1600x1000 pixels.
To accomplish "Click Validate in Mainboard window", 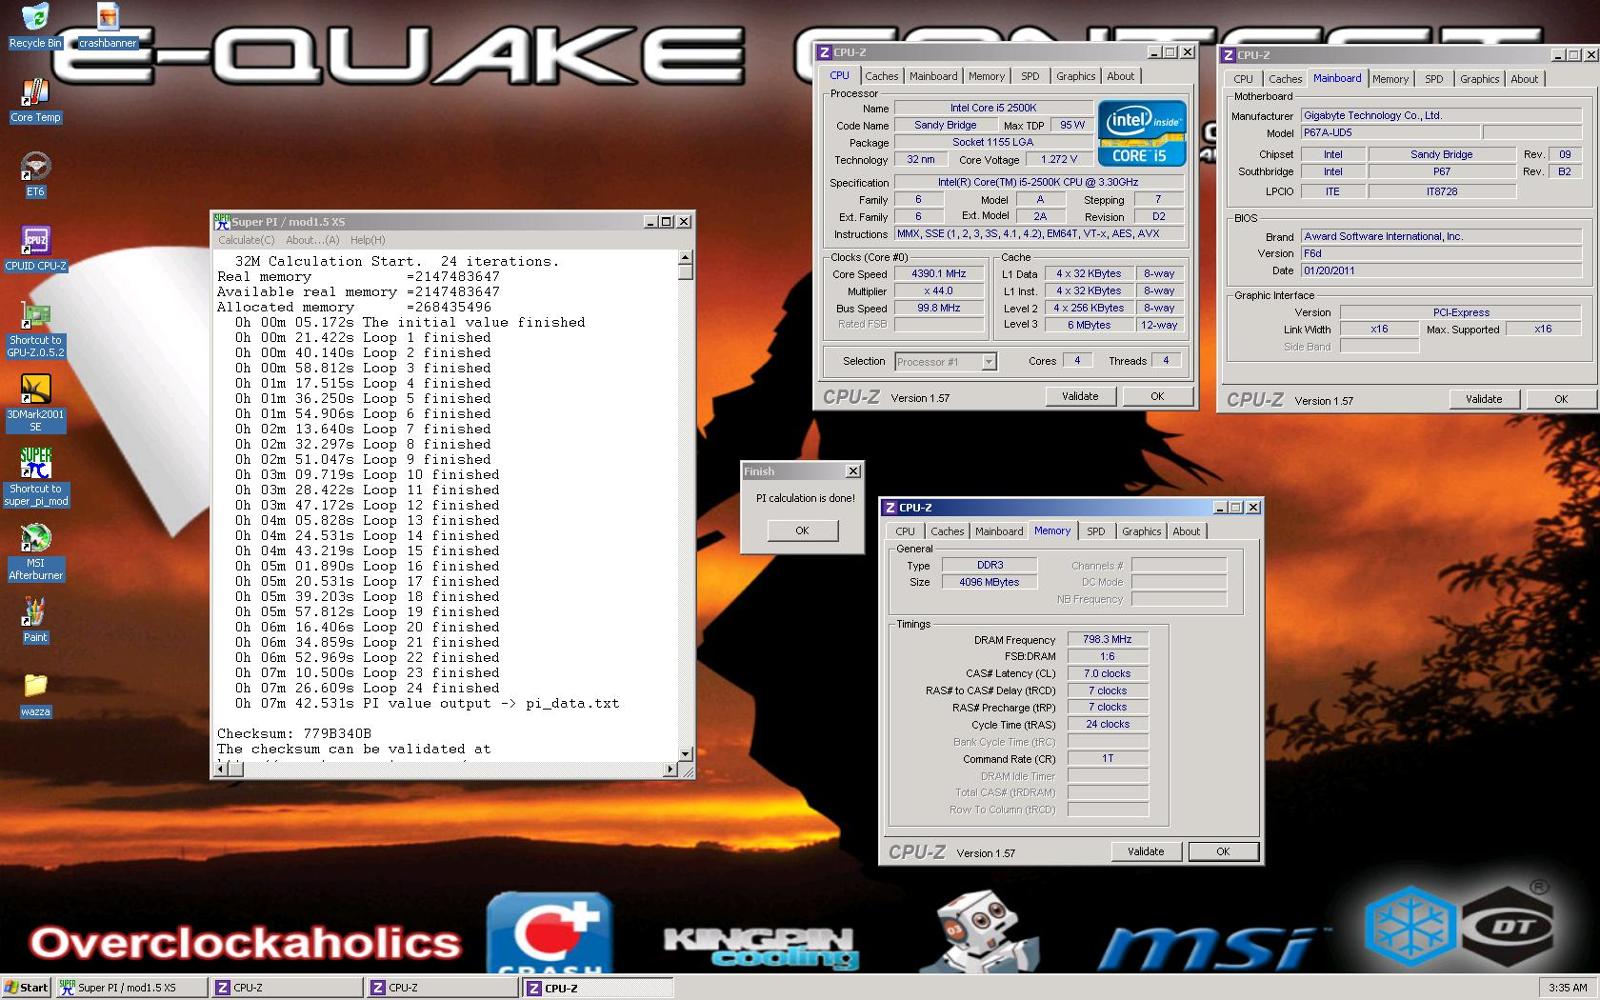I will [x=1484, y=399].
